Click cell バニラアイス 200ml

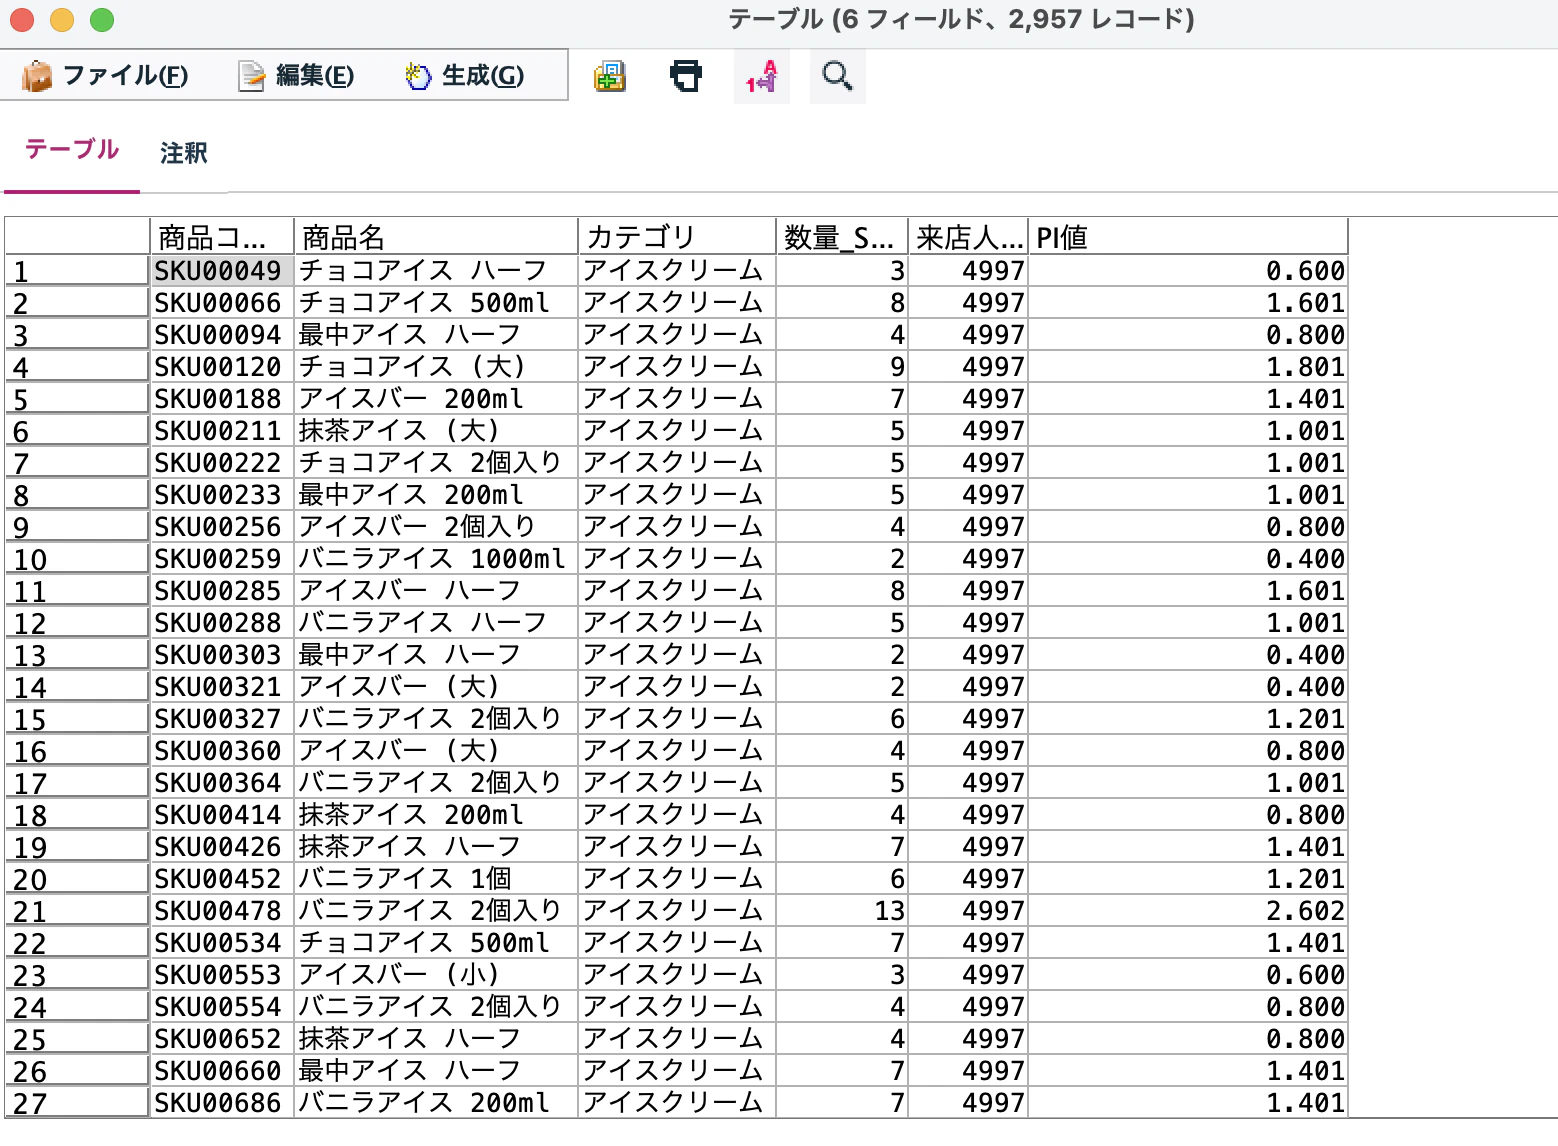(436, 1103)
